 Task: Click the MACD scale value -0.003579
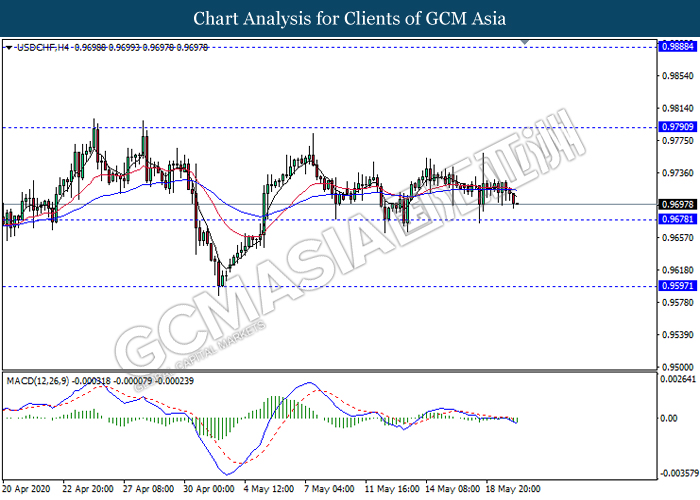pos(679,473)
